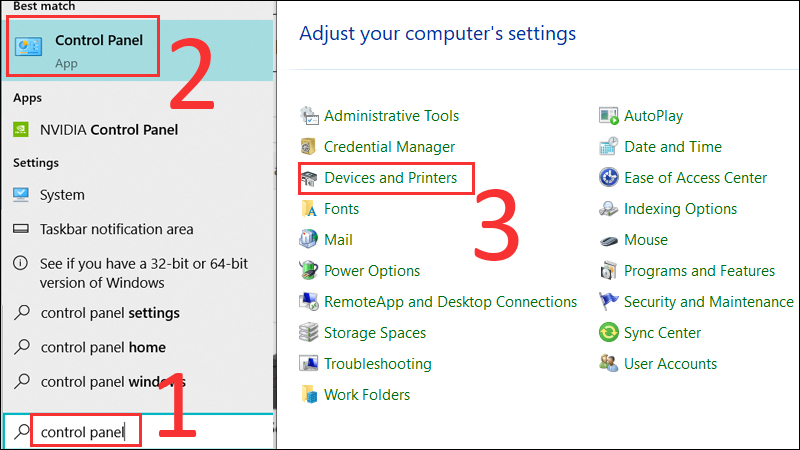This screenshot has height=450, width=800.
Task: Open the Programs and Features link
Action: [x=699, y=271]
